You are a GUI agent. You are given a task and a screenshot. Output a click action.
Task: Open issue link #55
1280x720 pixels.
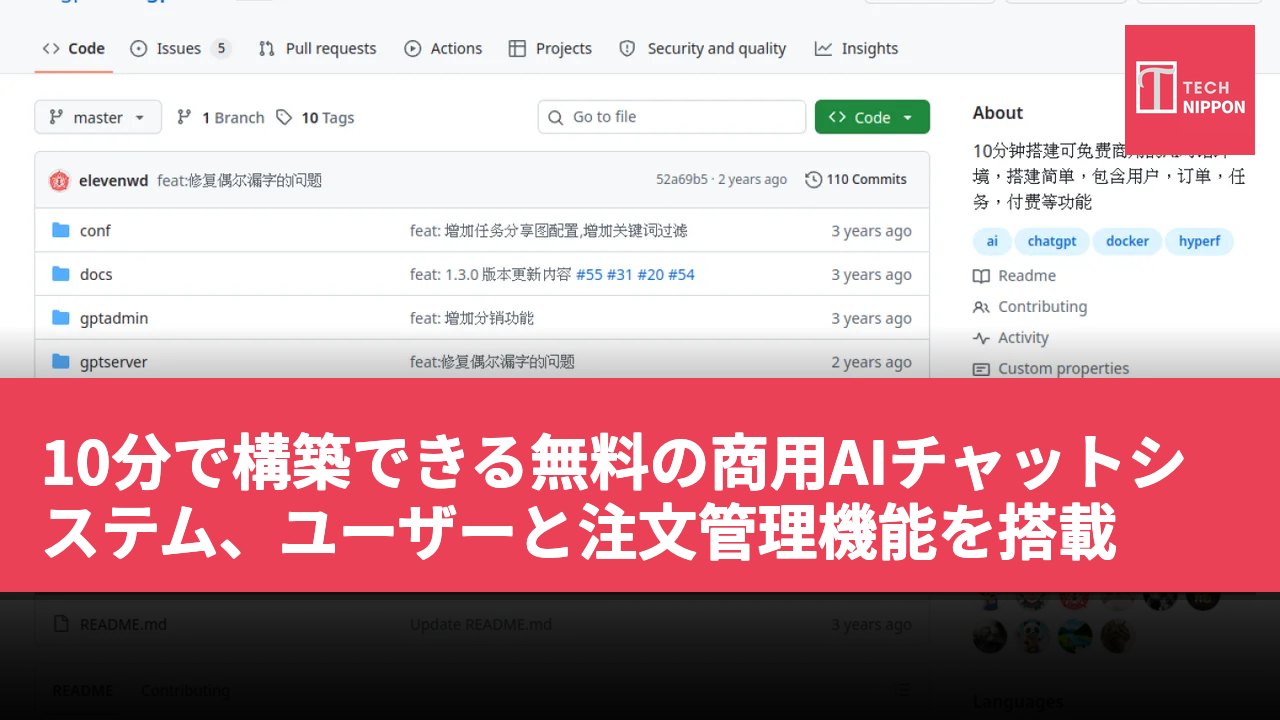coord(589,274)
